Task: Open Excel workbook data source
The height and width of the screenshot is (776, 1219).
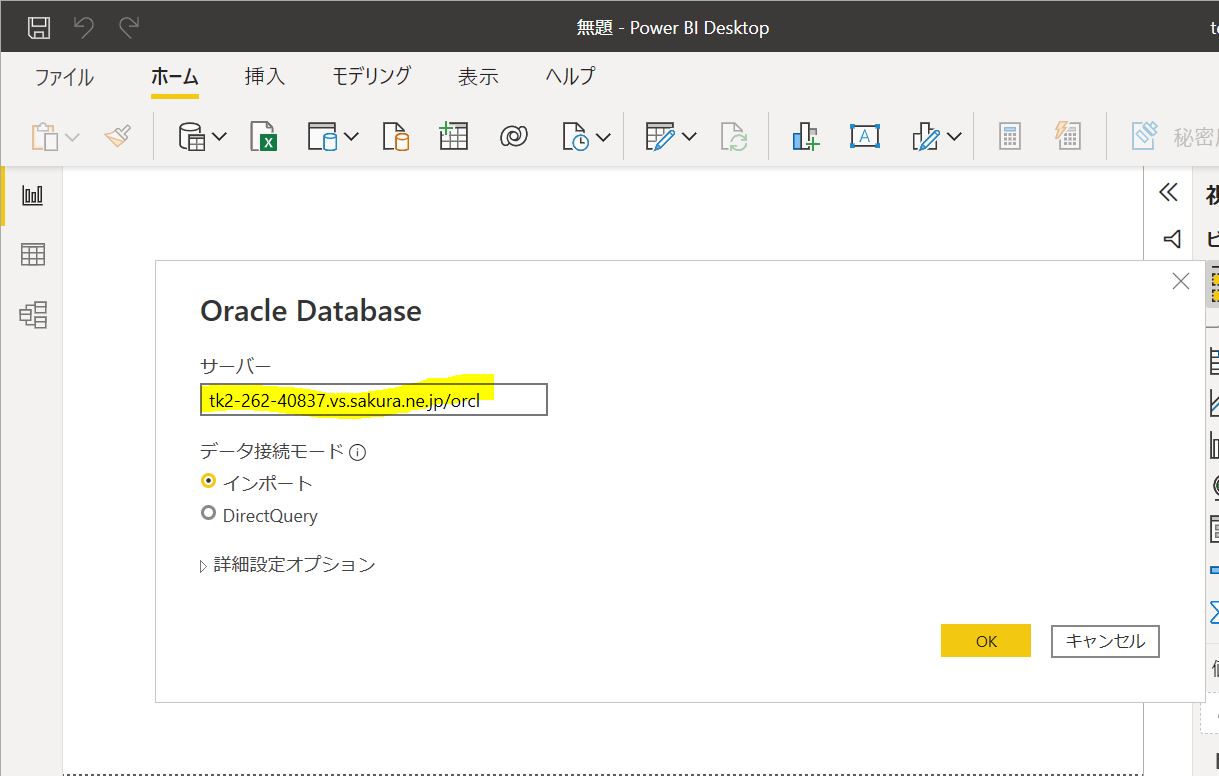Action: pos(263,137)
